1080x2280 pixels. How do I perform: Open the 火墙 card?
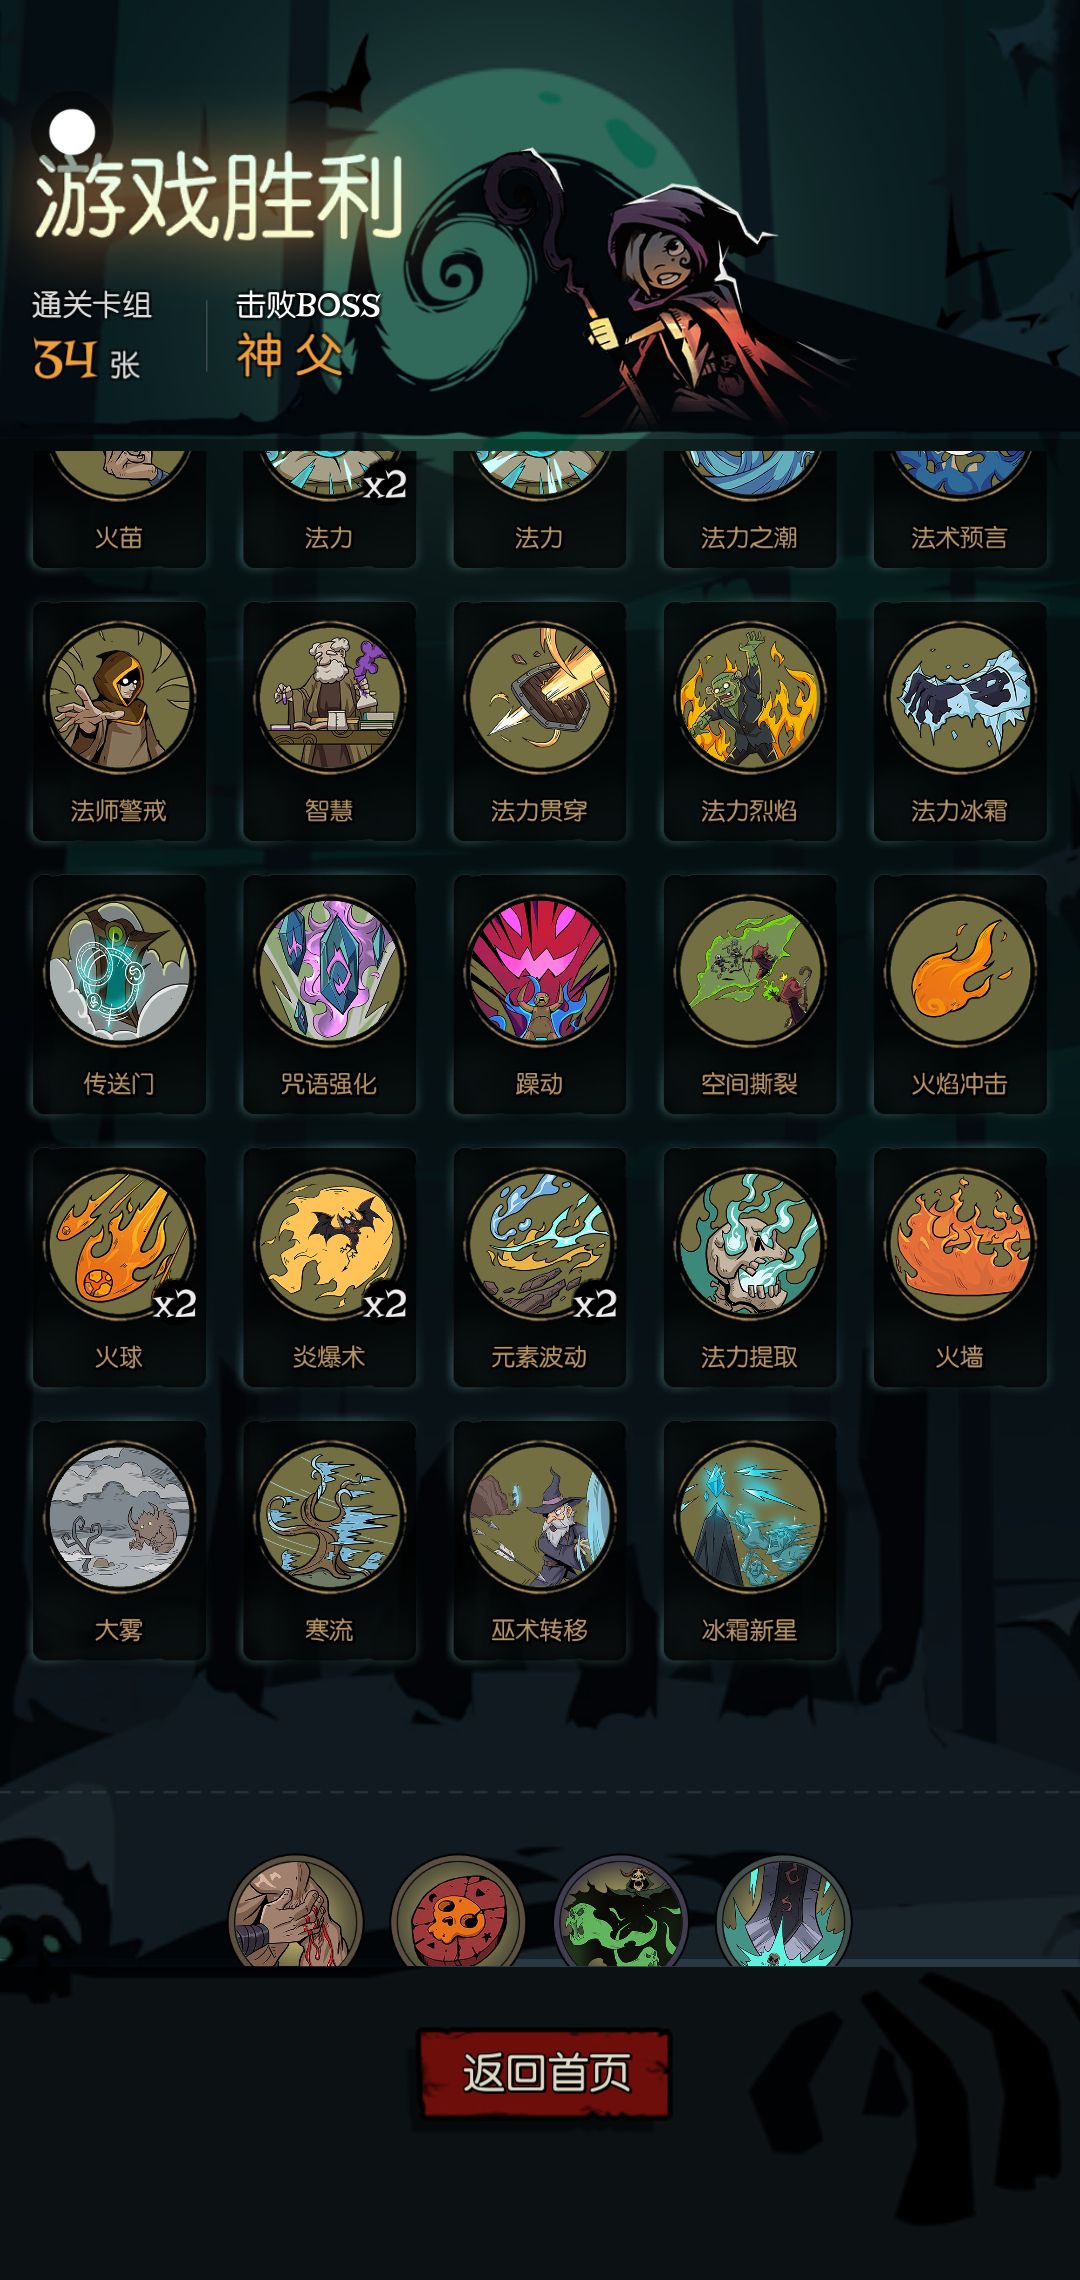click(959, 1267)
